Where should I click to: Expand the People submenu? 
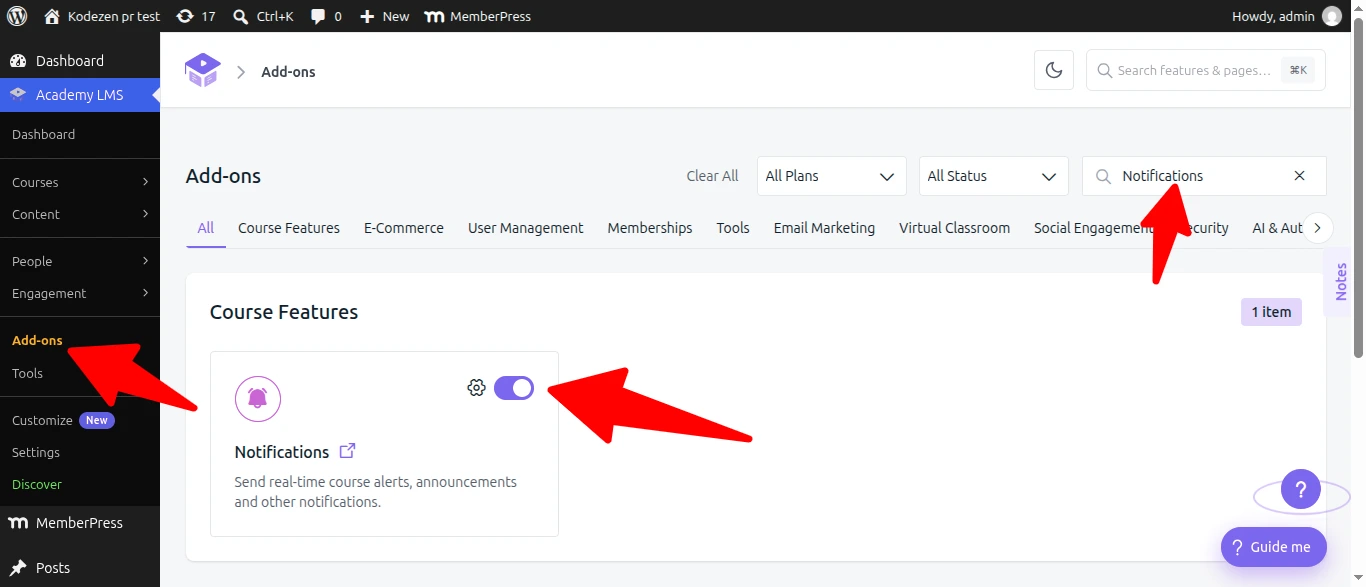[80, 261]
